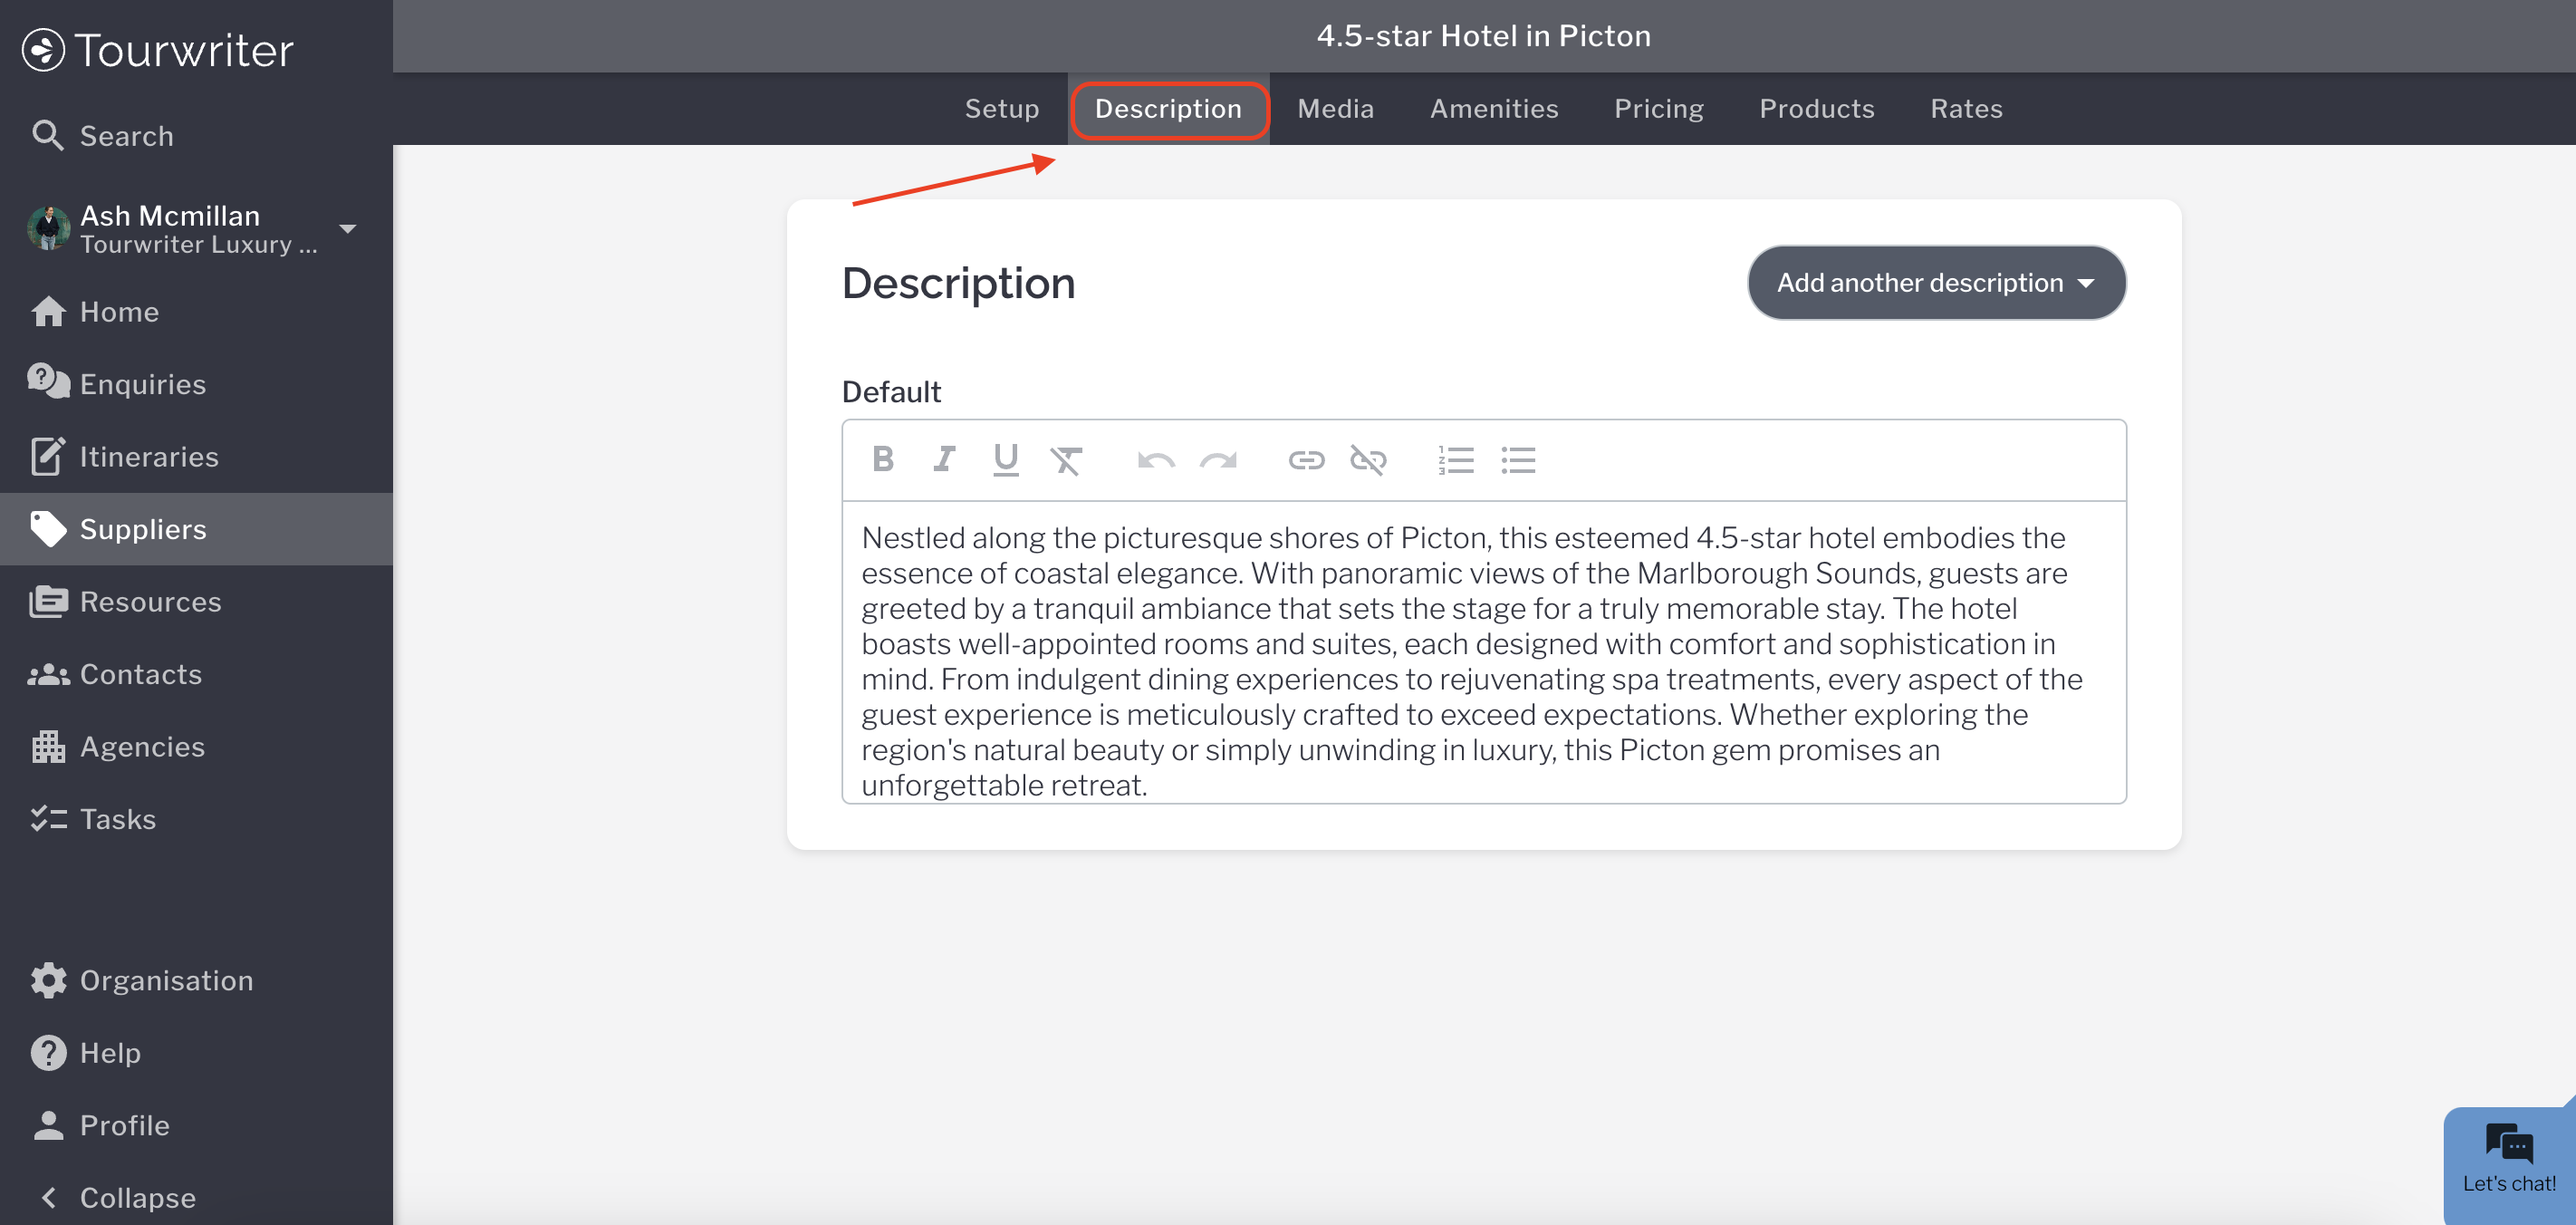Switch to the Media tab

pyautogui.click(x=1335, y=109)
